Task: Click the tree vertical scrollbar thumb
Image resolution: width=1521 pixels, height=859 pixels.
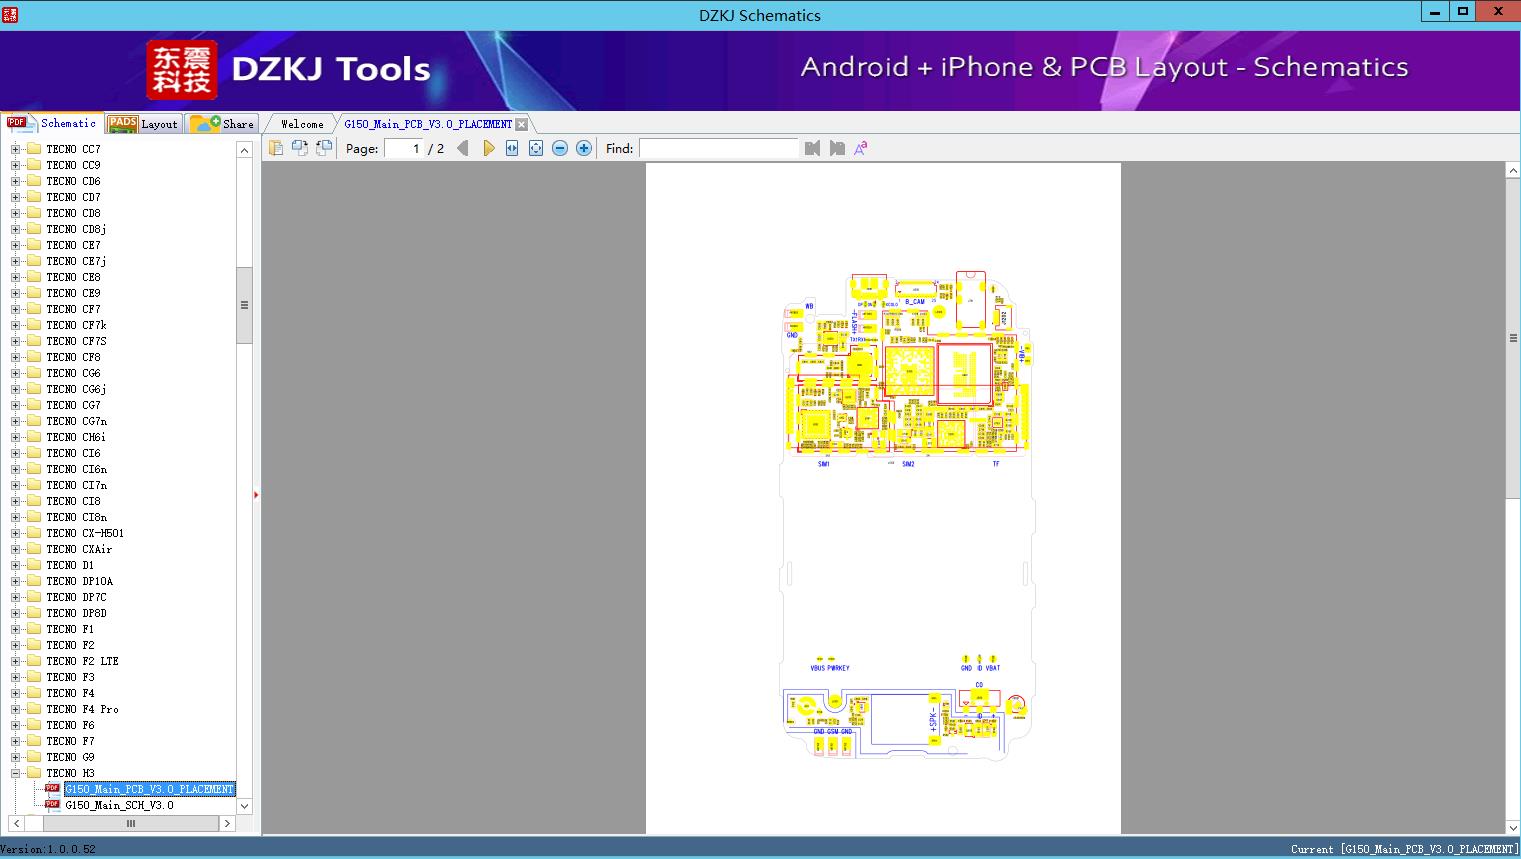Action: 244,305
